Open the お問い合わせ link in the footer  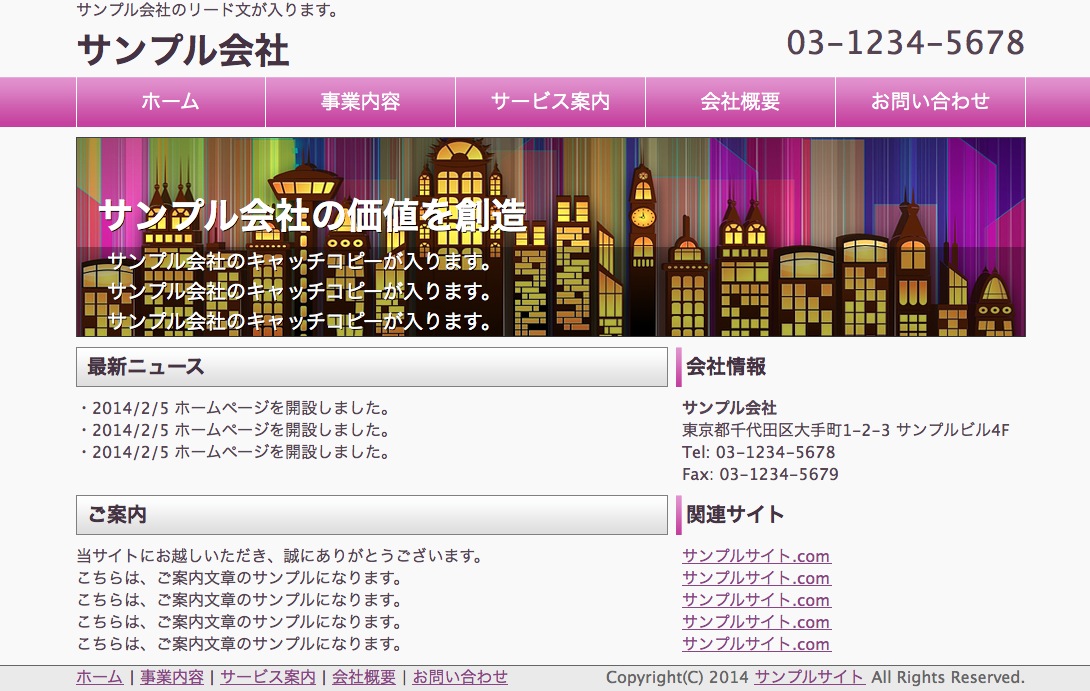pyautogui.click(x=460, y=678)
